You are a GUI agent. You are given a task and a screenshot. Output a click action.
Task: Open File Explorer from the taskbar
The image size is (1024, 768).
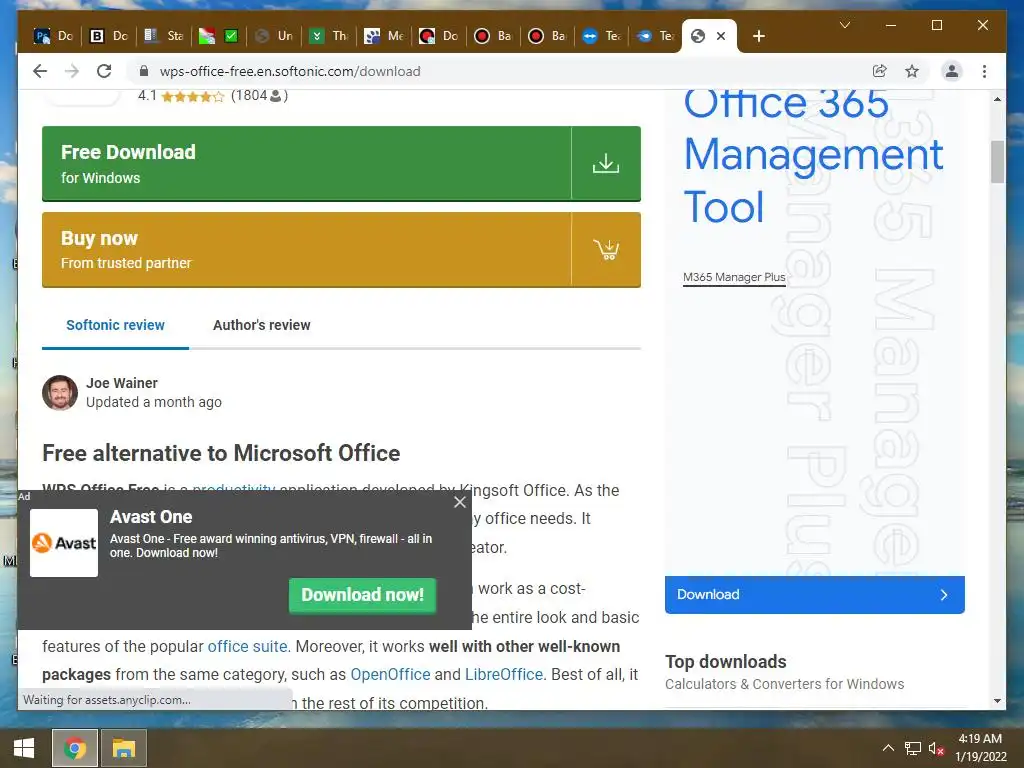tap(123, 748)
